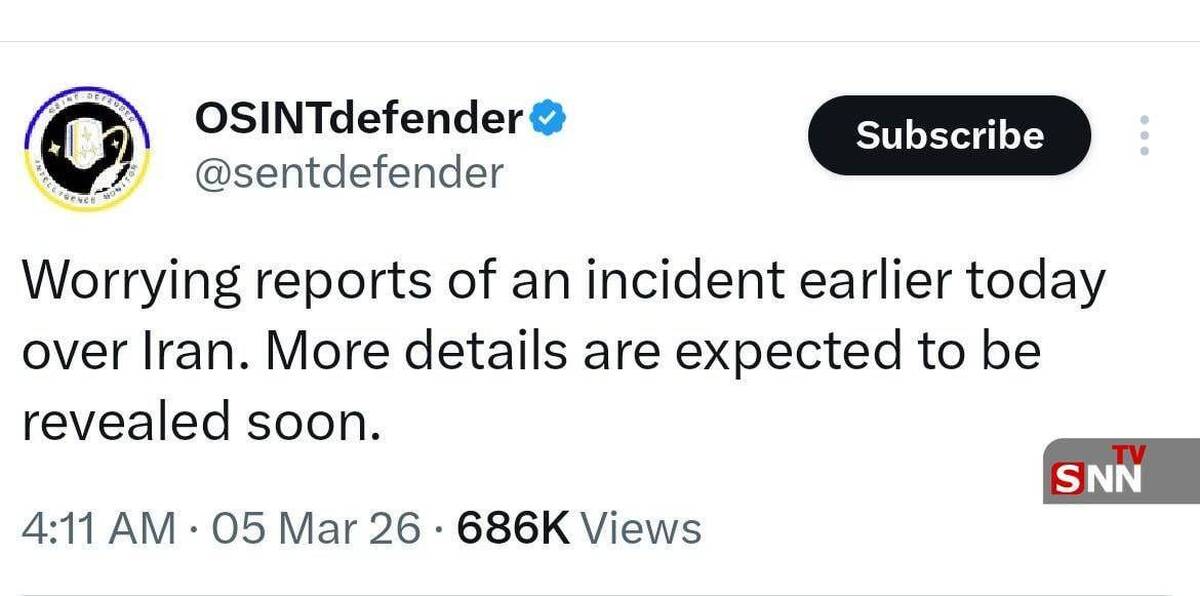
Task: Click the @sentdefender handle
Action: pos(348,173)
